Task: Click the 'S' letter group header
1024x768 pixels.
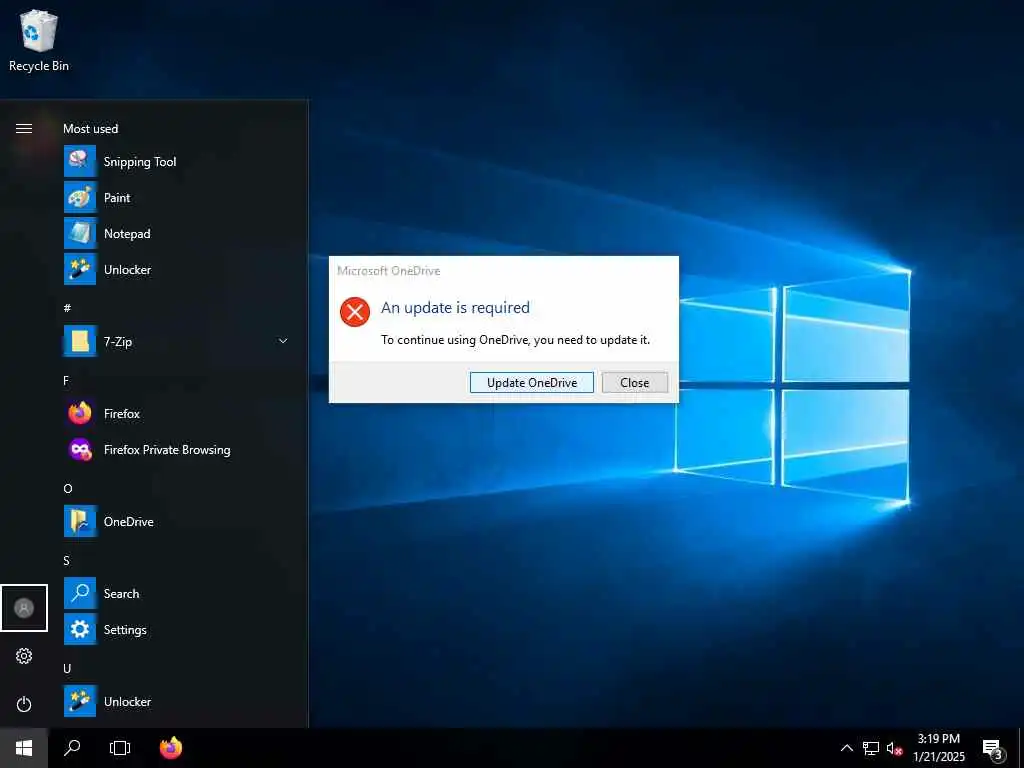Action: click(x=67, y=560)
